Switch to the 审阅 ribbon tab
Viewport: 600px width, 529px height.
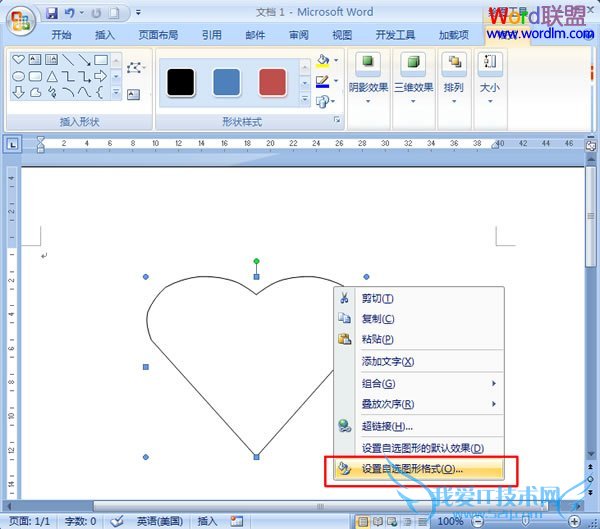coord(298,35)
